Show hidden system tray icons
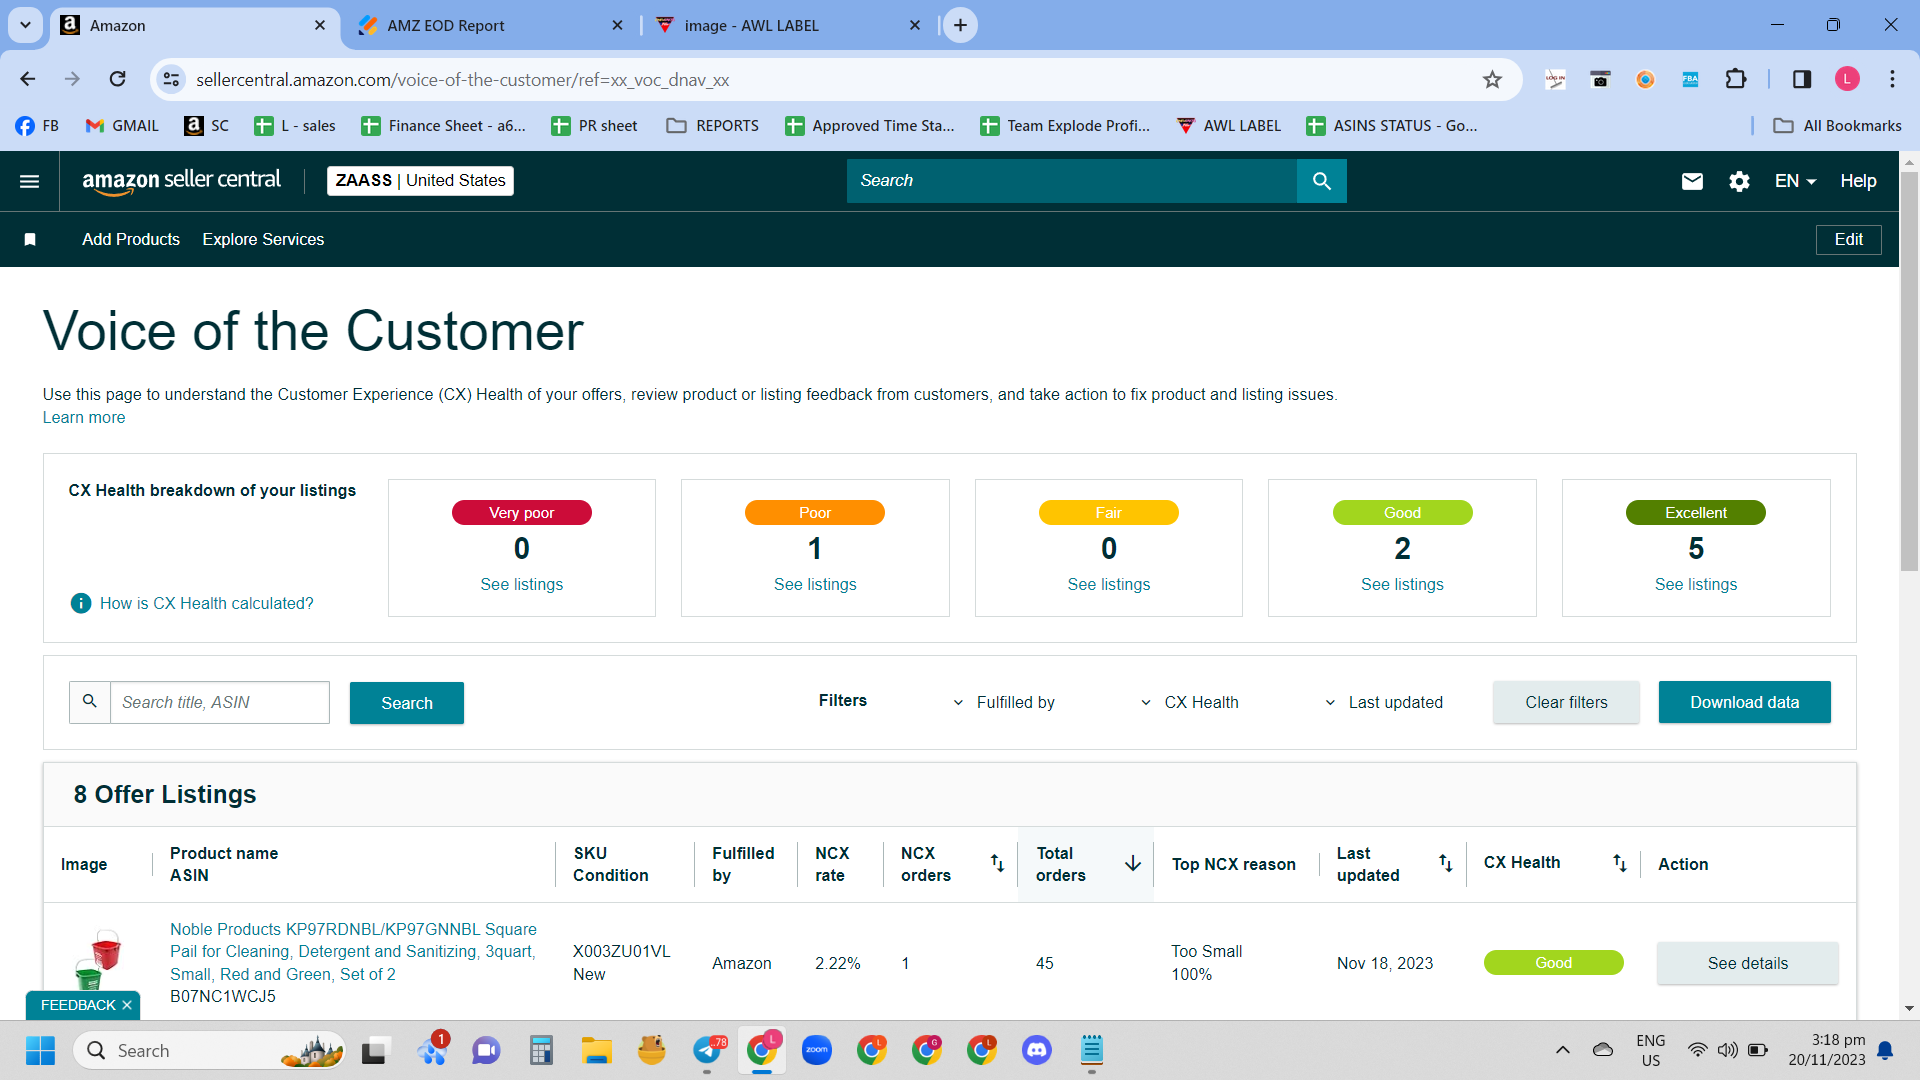 click(x=1562, y=1050)
